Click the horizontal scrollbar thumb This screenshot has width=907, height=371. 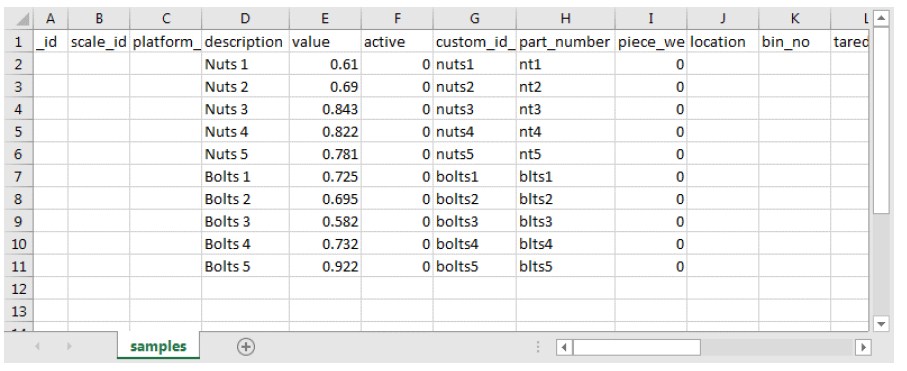tap(636, 347)
